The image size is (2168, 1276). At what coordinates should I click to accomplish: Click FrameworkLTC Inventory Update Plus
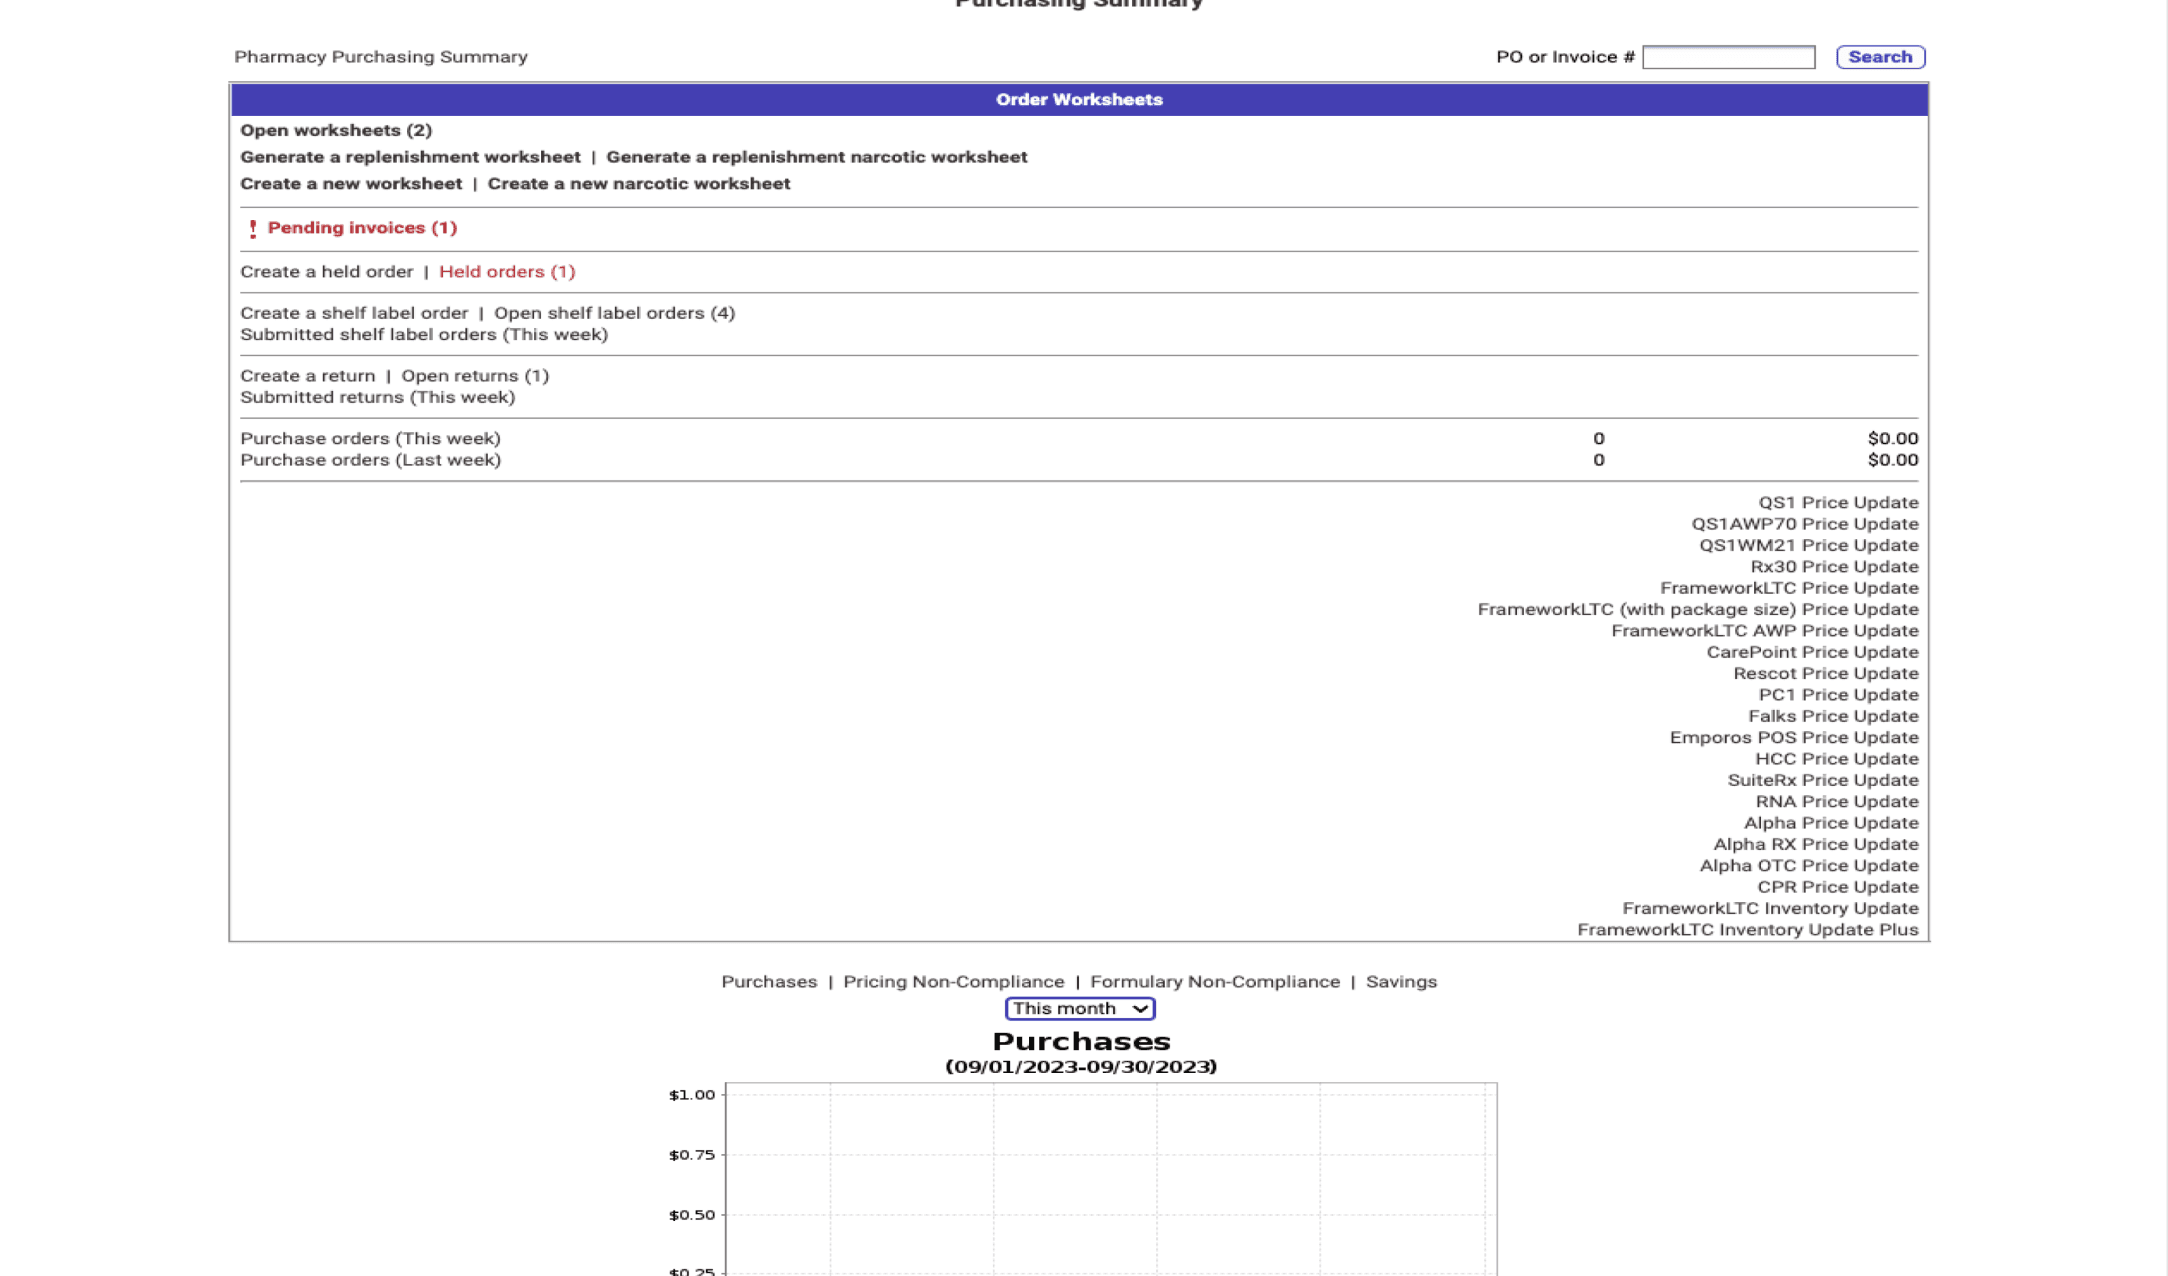point(1747,930)
